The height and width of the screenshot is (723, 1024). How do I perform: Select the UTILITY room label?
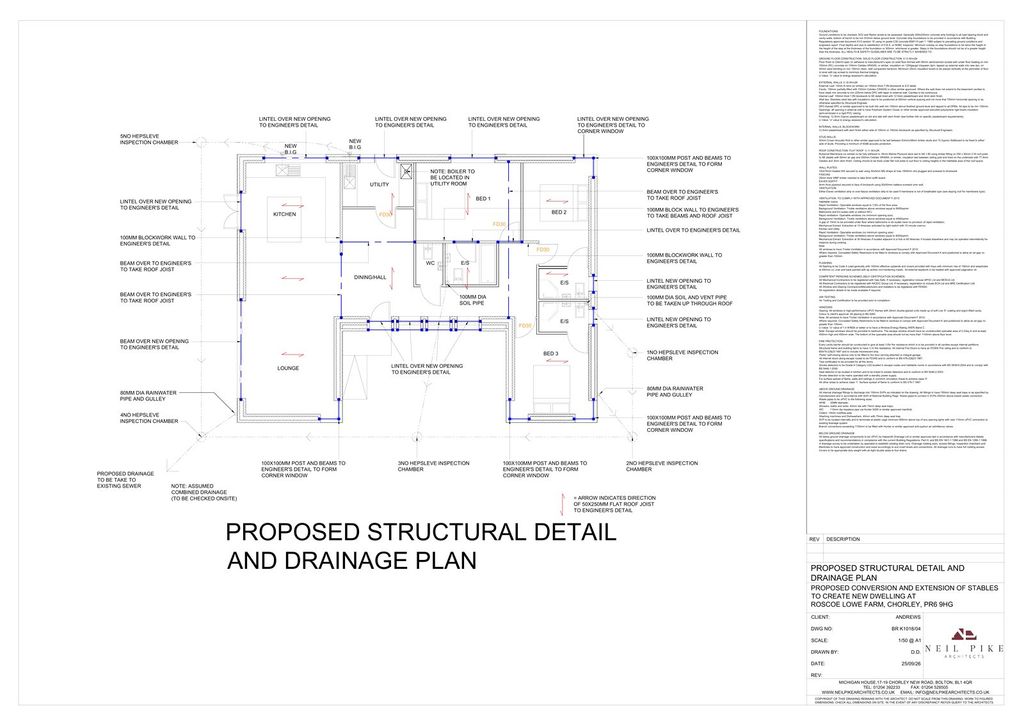[x=379, y=185]
